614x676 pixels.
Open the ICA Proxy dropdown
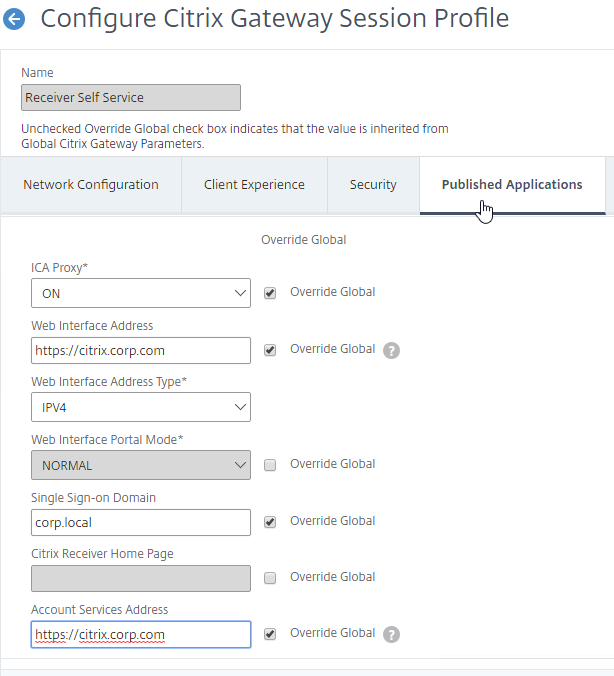click(x=141, y=293)
